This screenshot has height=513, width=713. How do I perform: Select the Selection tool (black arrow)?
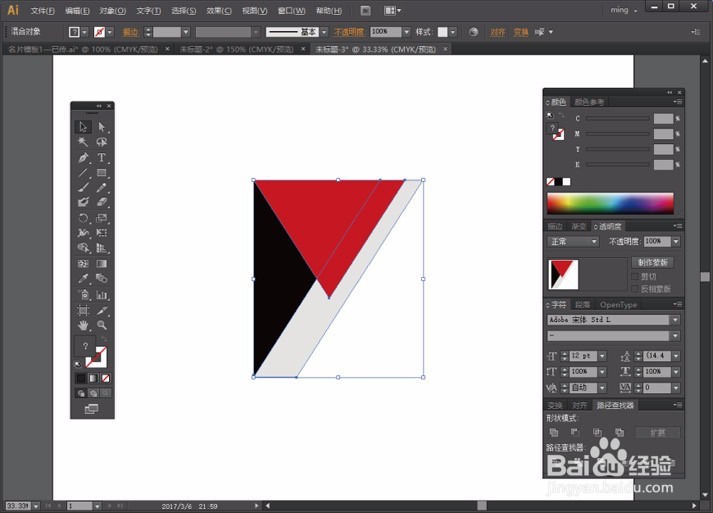83,127
